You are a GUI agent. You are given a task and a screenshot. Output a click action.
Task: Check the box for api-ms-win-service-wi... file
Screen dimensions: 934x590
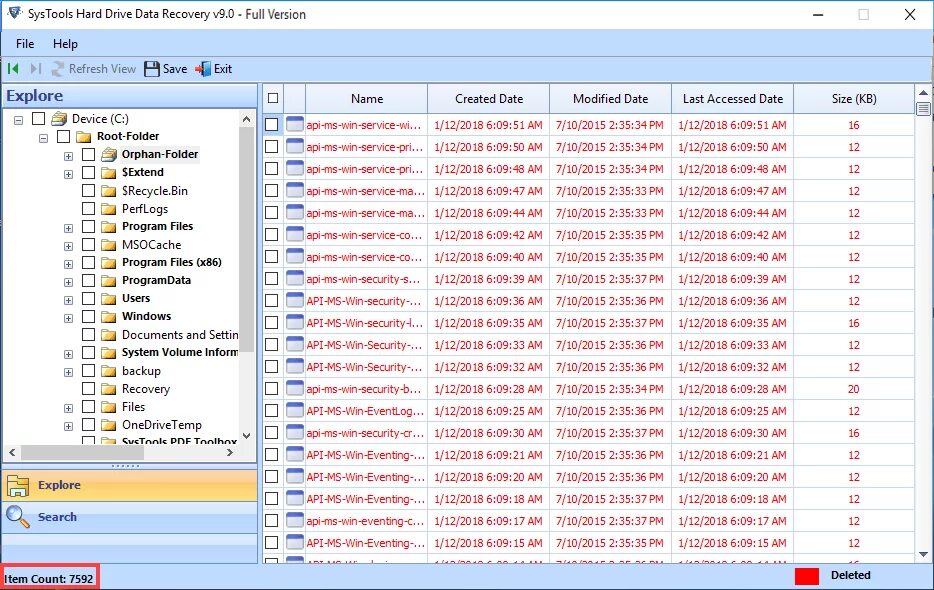(x=272, y=125)
